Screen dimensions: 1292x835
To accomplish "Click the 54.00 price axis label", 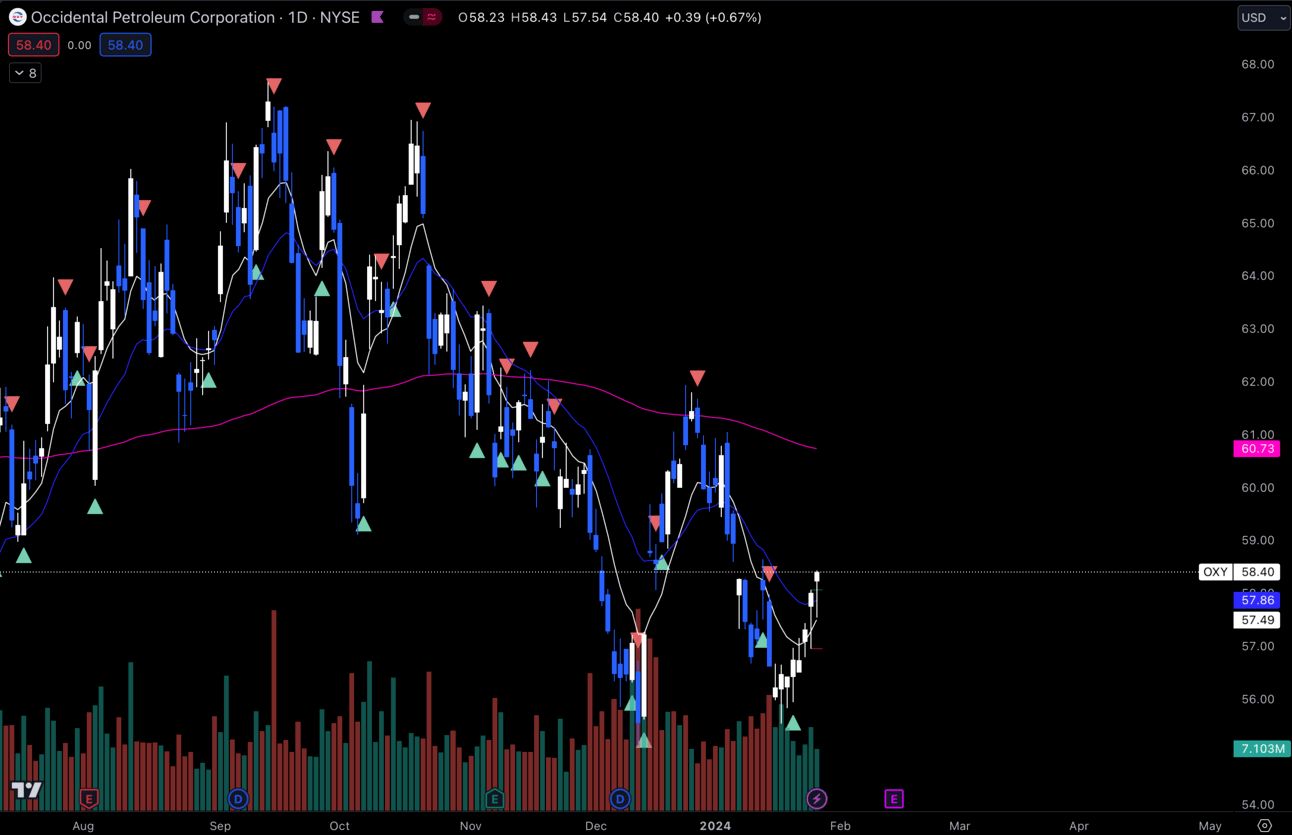I will click(x=1257, y=804).
